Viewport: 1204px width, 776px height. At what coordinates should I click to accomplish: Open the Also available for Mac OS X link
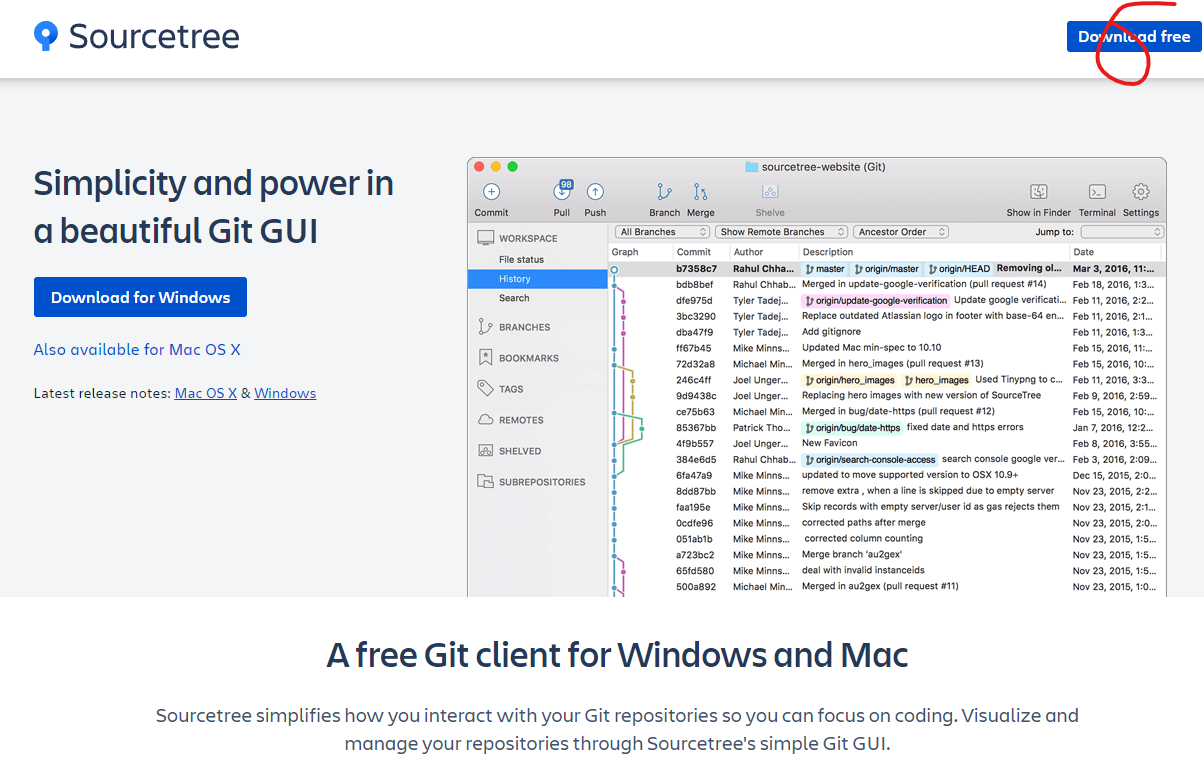coord(137,349)
